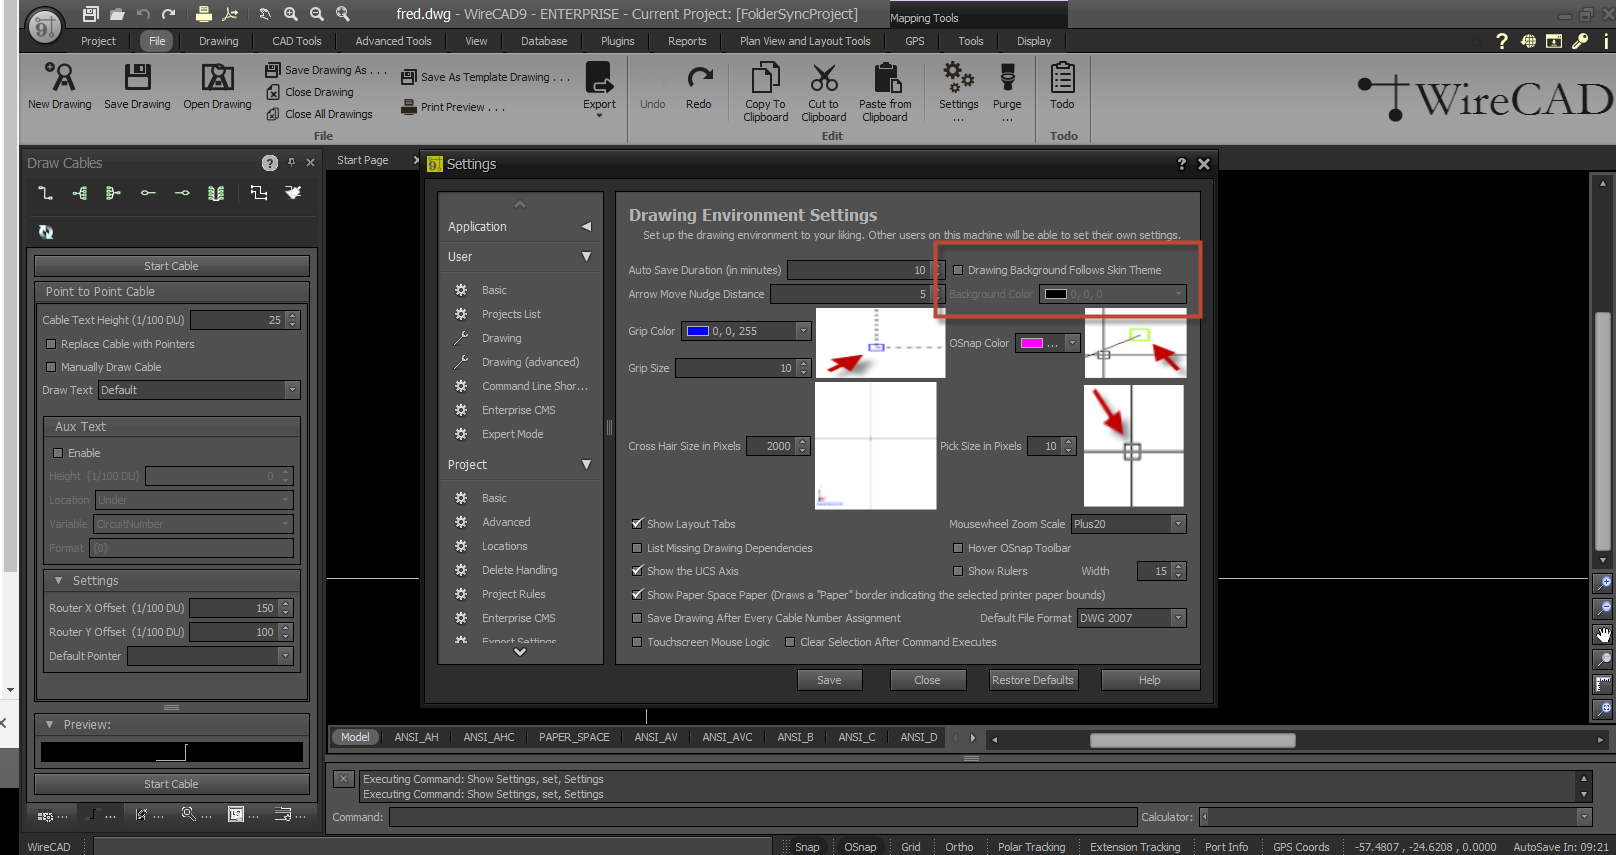Click Print Preview in ribbon
Screen dimensions: 1616x855
[x=453, y=107]
